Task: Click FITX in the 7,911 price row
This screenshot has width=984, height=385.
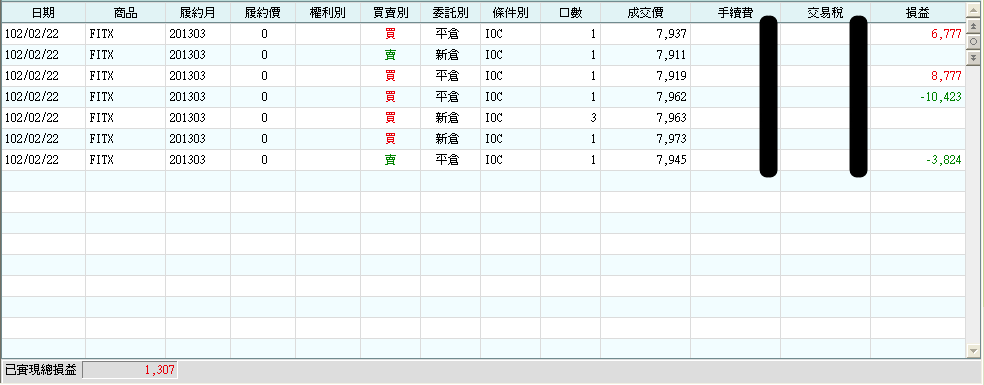Action: click(101, 55)
